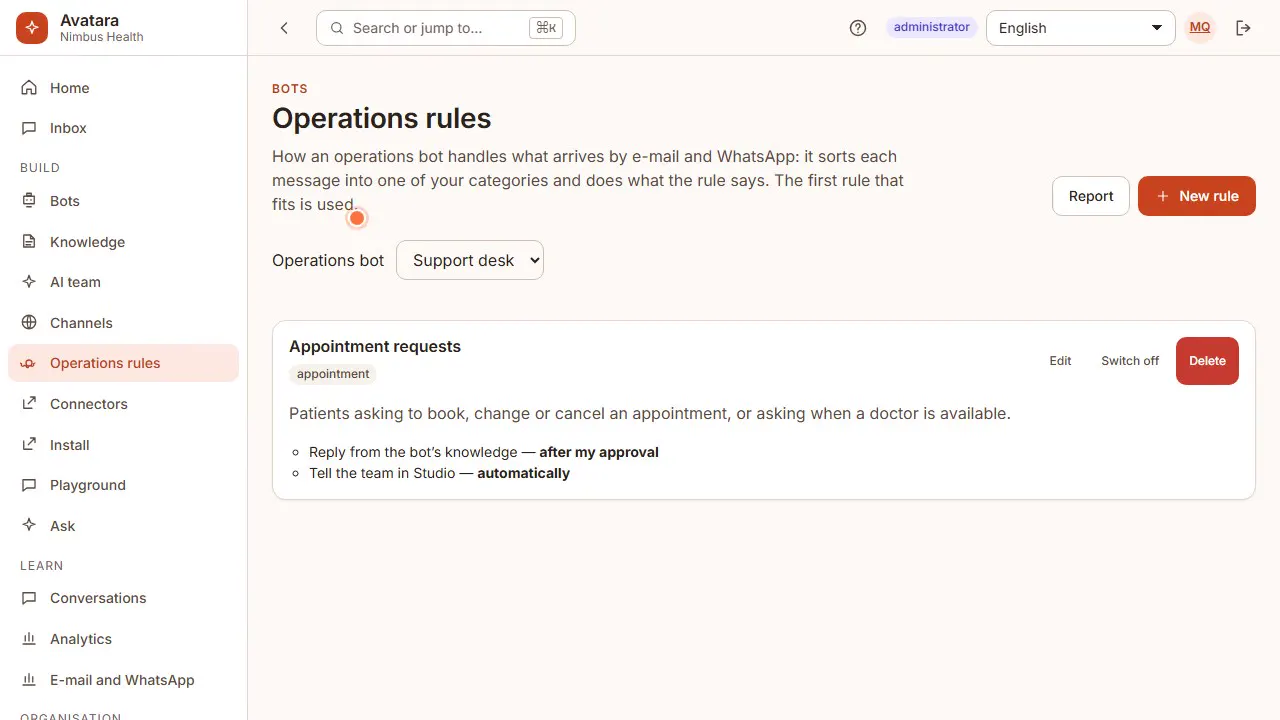This screenshot has height=720, width=1280.
Task: Click 'Tell the team in Studio' action line
Action: click(x=439, y=473)
